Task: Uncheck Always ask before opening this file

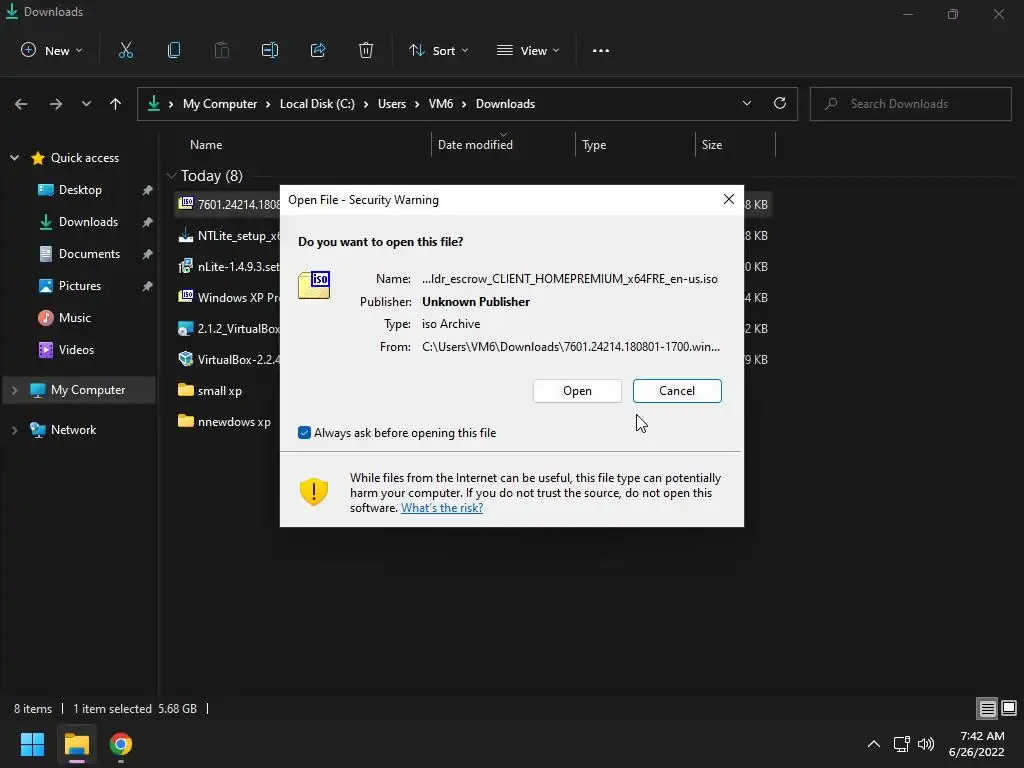Action: click(x=304, y=432)
